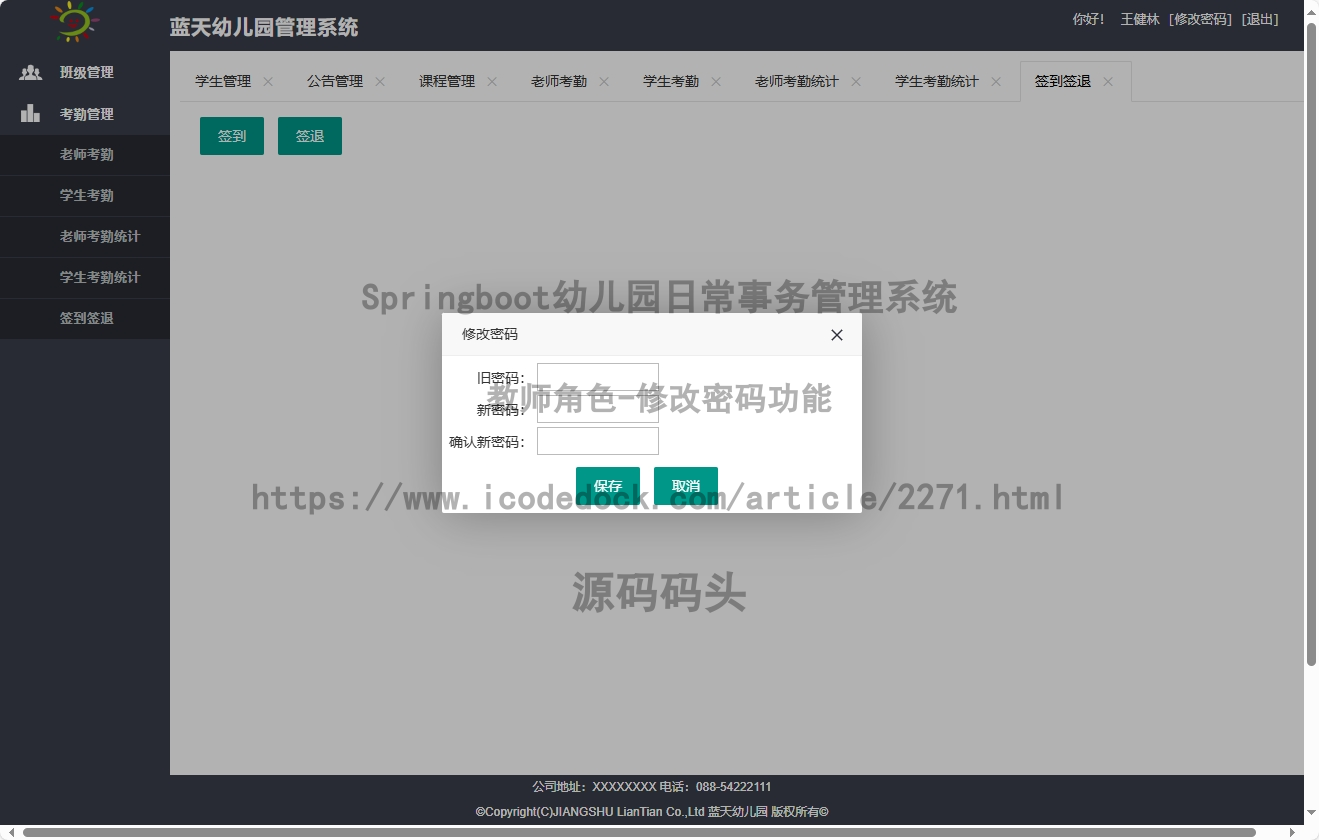
Task: Select the 签到签退 tab
Action: tap(1063, 82)
